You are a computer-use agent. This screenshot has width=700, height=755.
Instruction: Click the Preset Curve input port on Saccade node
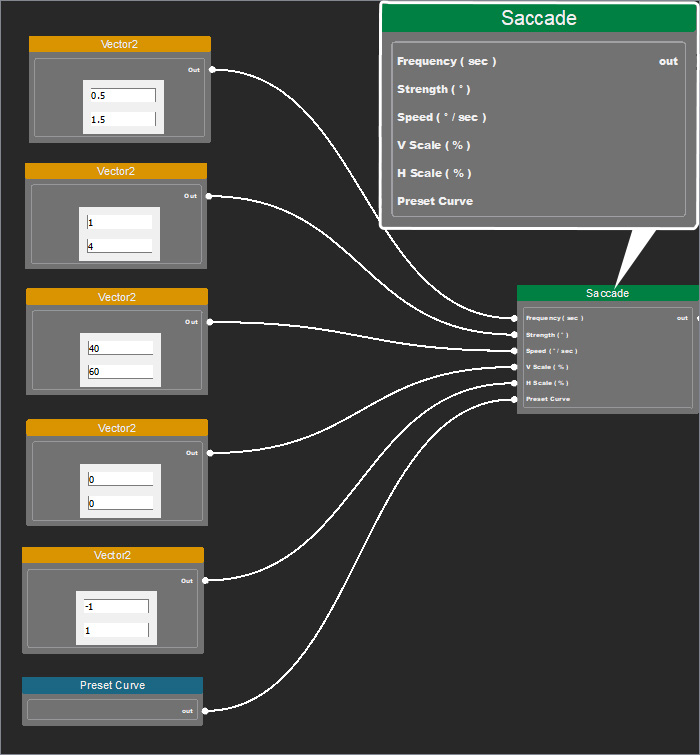(x=514, y=399)
